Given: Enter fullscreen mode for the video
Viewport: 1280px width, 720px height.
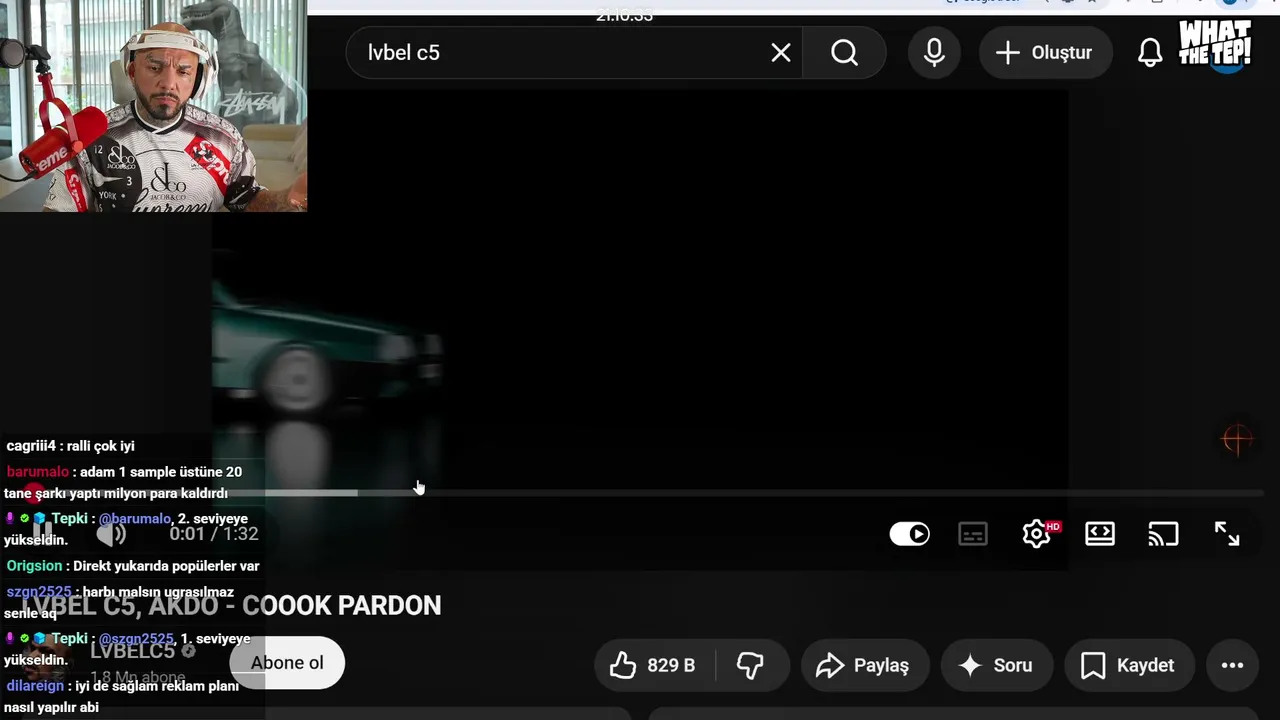Looking at the screenshot, I should 1227,534.
